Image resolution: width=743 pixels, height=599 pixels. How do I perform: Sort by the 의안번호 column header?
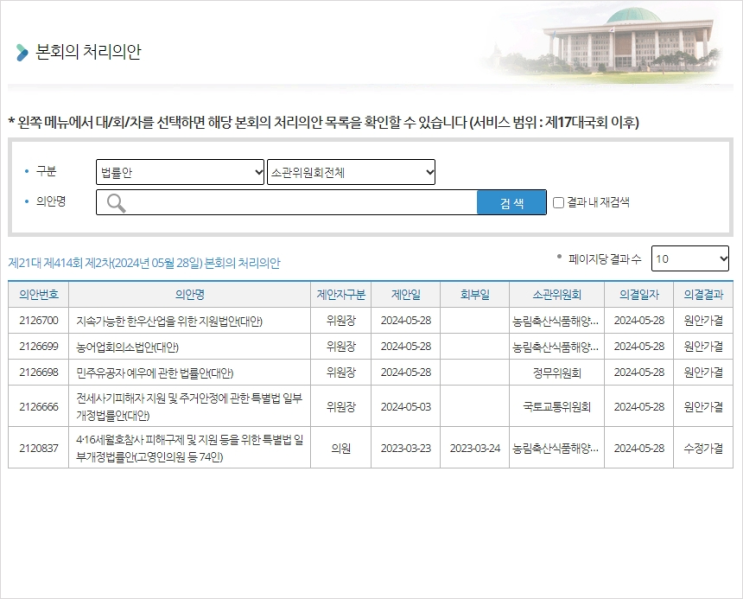point(39,295)
